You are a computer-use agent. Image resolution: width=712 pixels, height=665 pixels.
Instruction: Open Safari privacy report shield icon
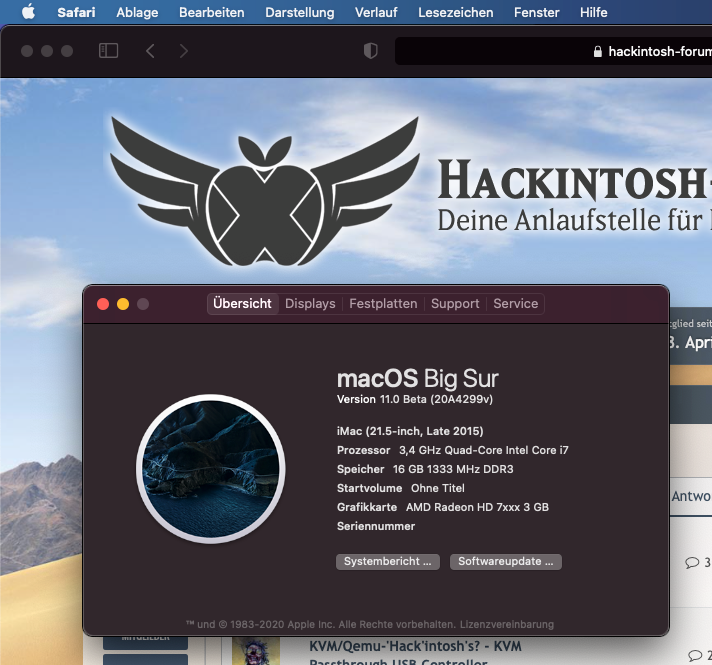[371, 51]
